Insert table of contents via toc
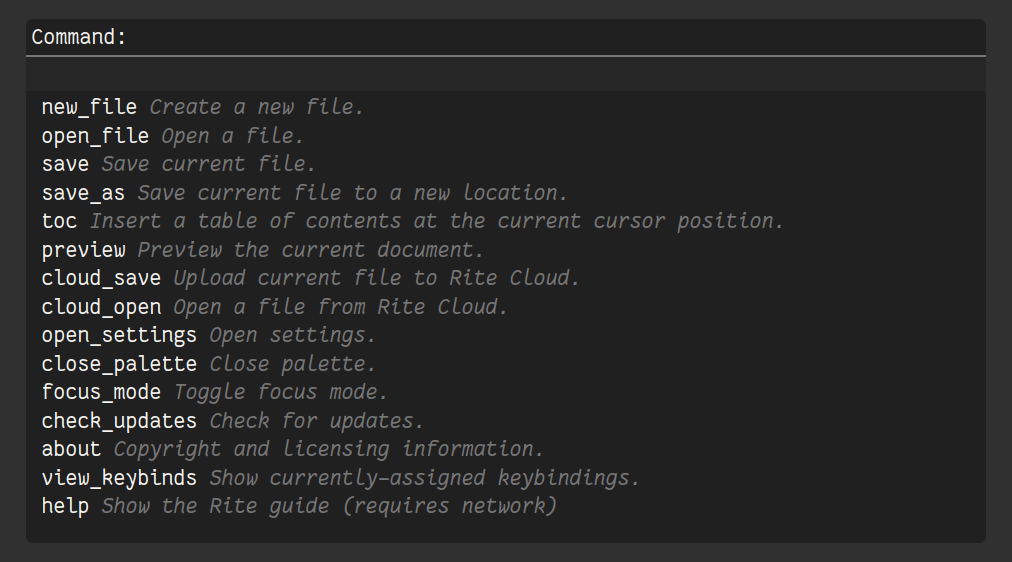The image size is (1012, 562). [59, 221]
